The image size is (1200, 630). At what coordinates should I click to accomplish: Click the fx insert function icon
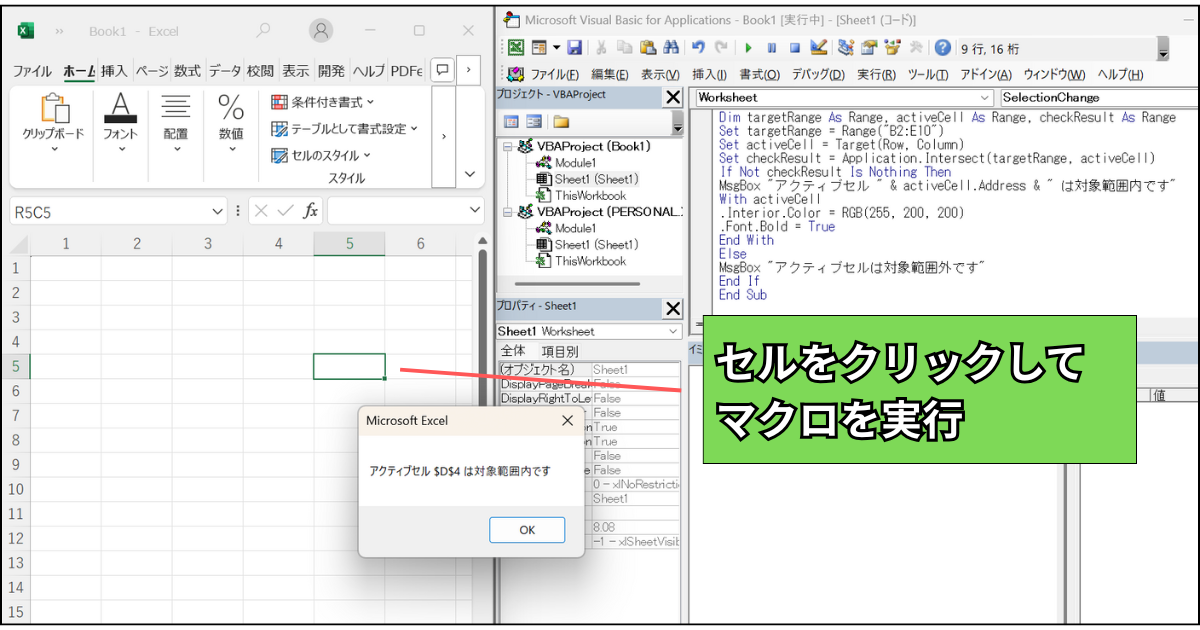(x=311, y=211)
